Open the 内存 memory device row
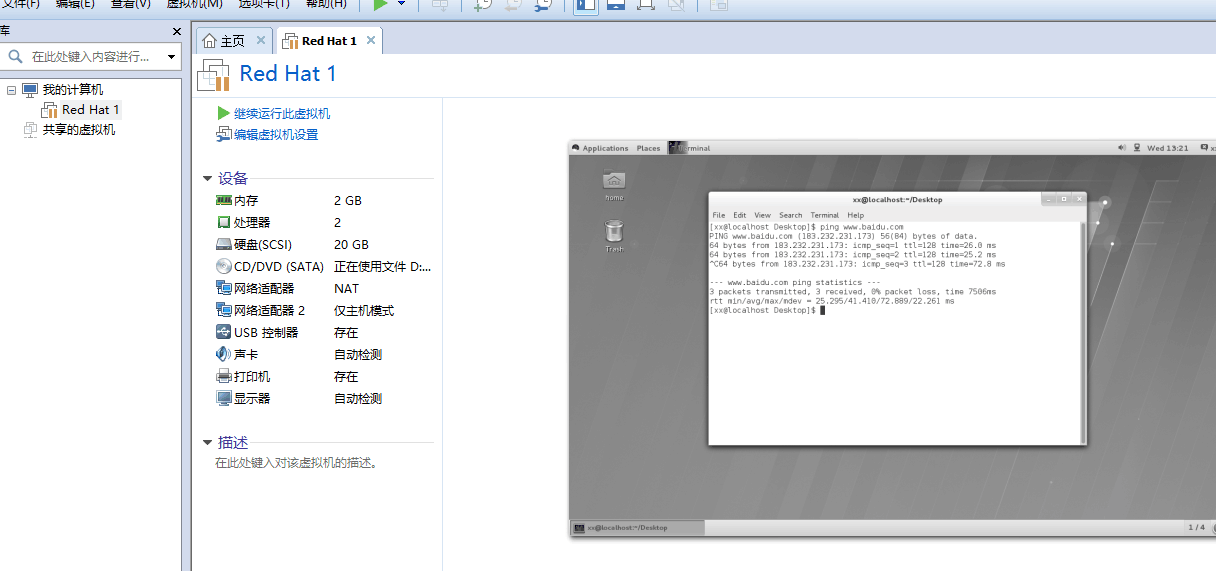The image size is (1216, 571). coord(324,201)
